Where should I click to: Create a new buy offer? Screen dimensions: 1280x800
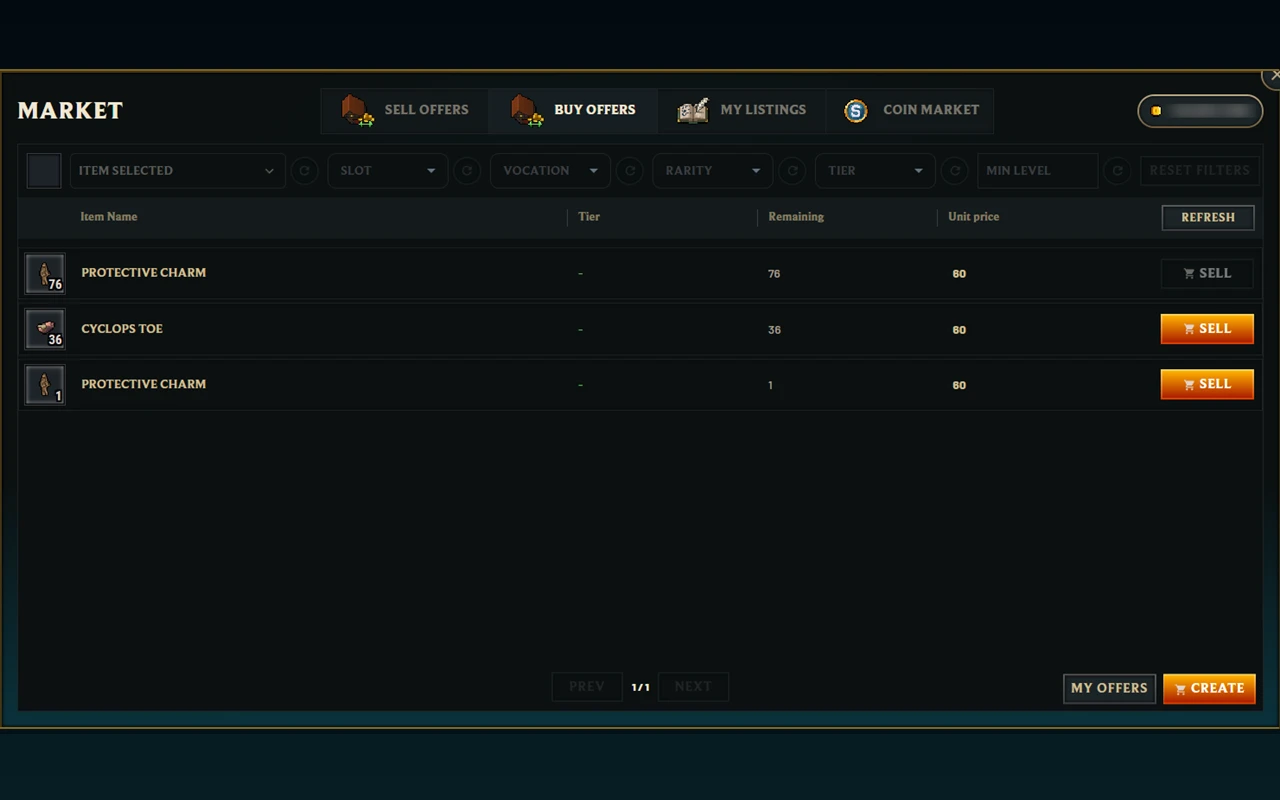1209,688
